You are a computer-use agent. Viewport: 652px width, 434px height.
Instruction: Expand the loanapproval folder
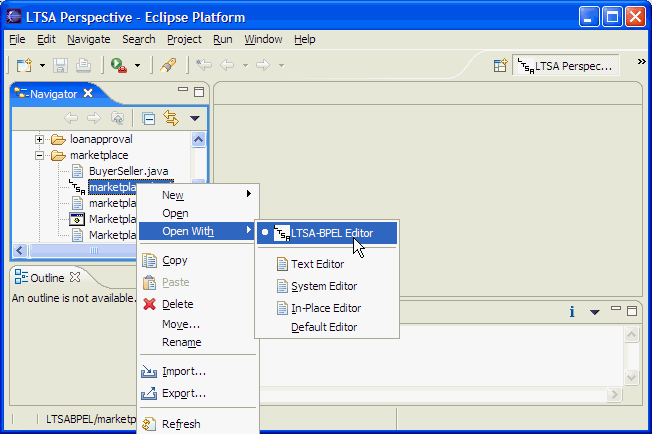click(x=40, y=139)
